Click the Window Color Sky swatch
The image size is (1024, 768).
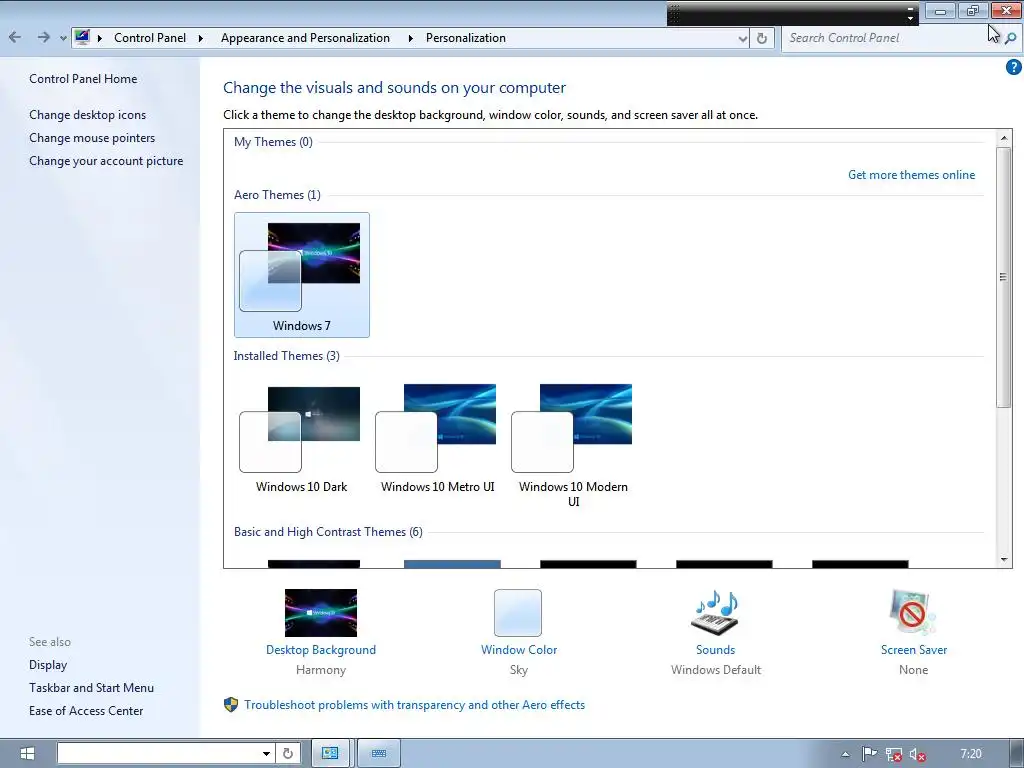518,613
